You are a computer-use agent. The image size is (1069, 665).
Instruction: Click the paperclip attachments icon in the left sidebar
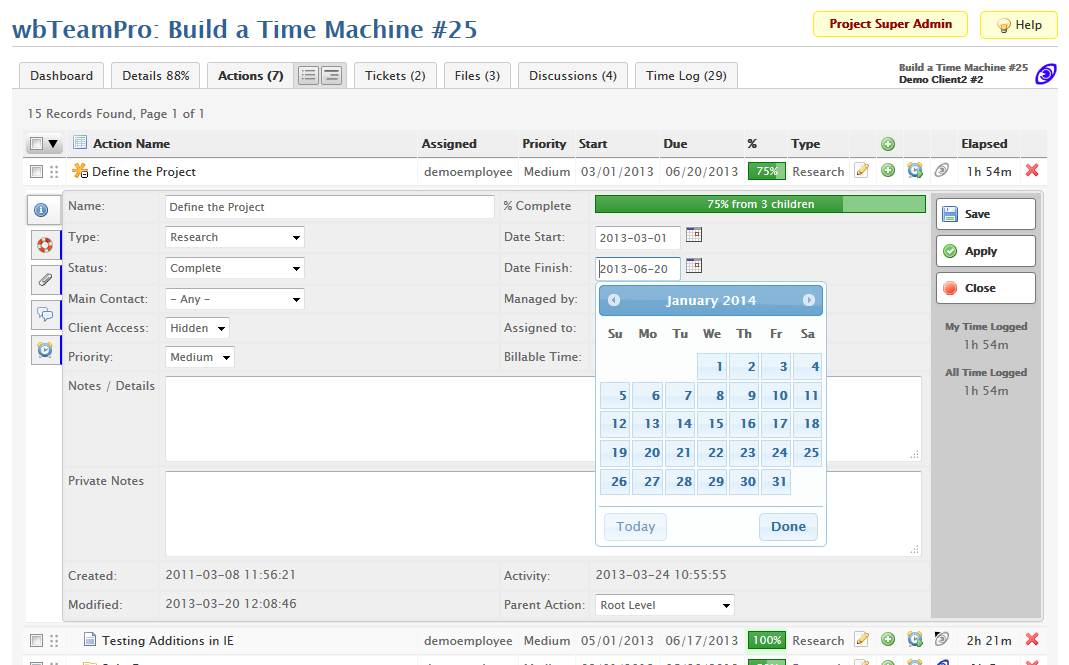click(x=45, y=280)
